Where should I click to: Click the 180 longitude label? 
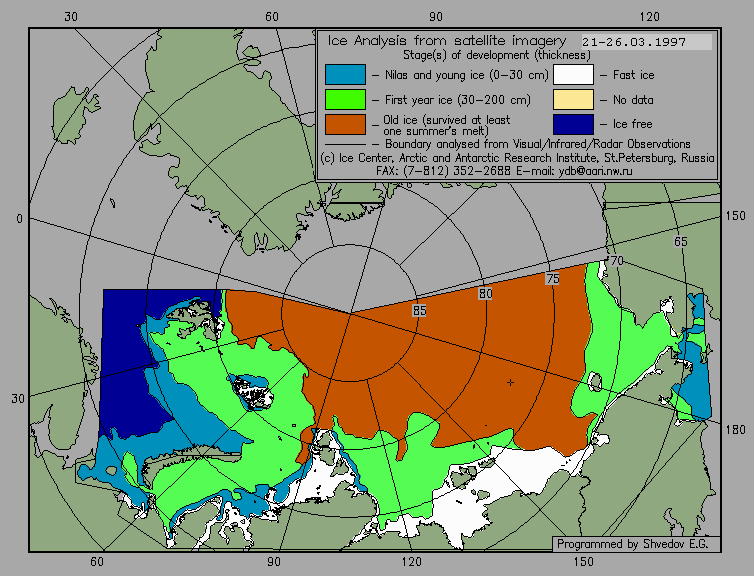(735, 430)
